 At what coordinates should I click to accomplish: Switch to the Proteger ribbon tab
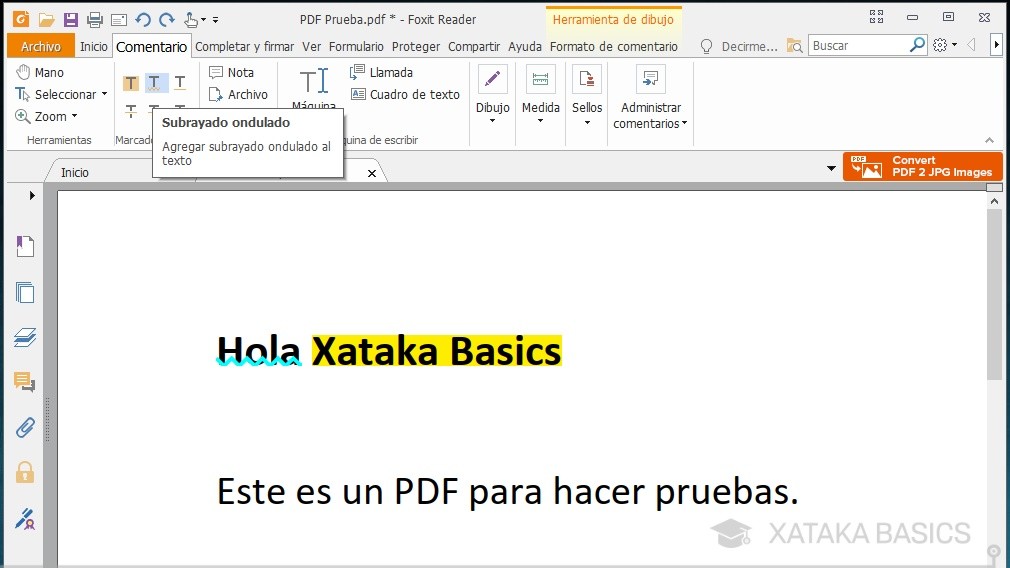coord(416,46)
